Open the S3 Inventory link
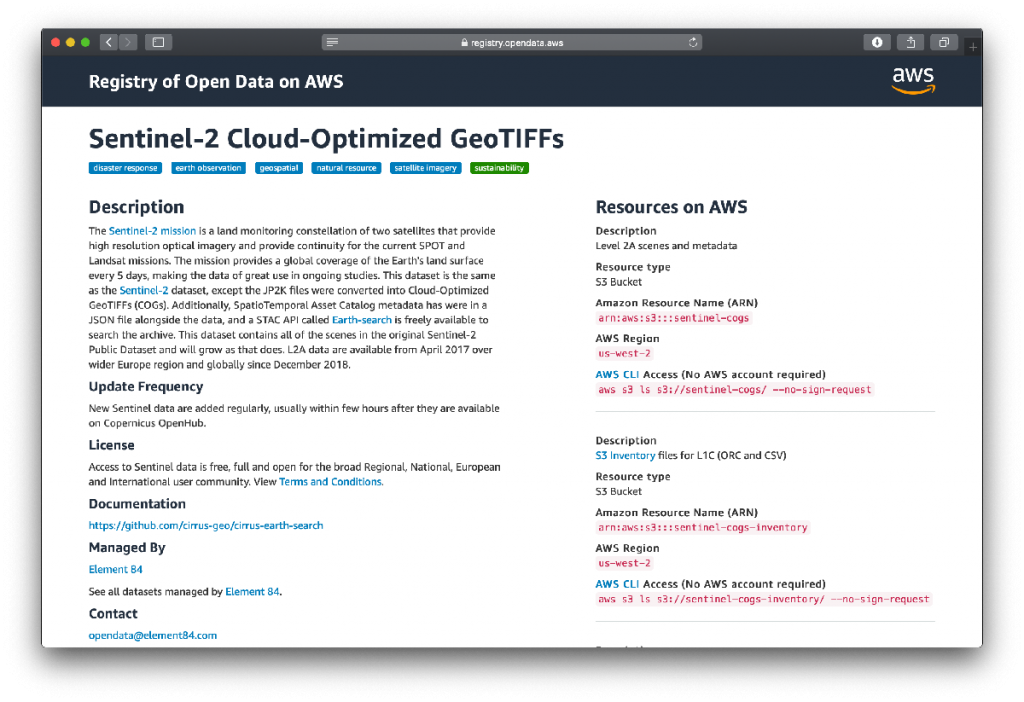 tap(624, 455)
